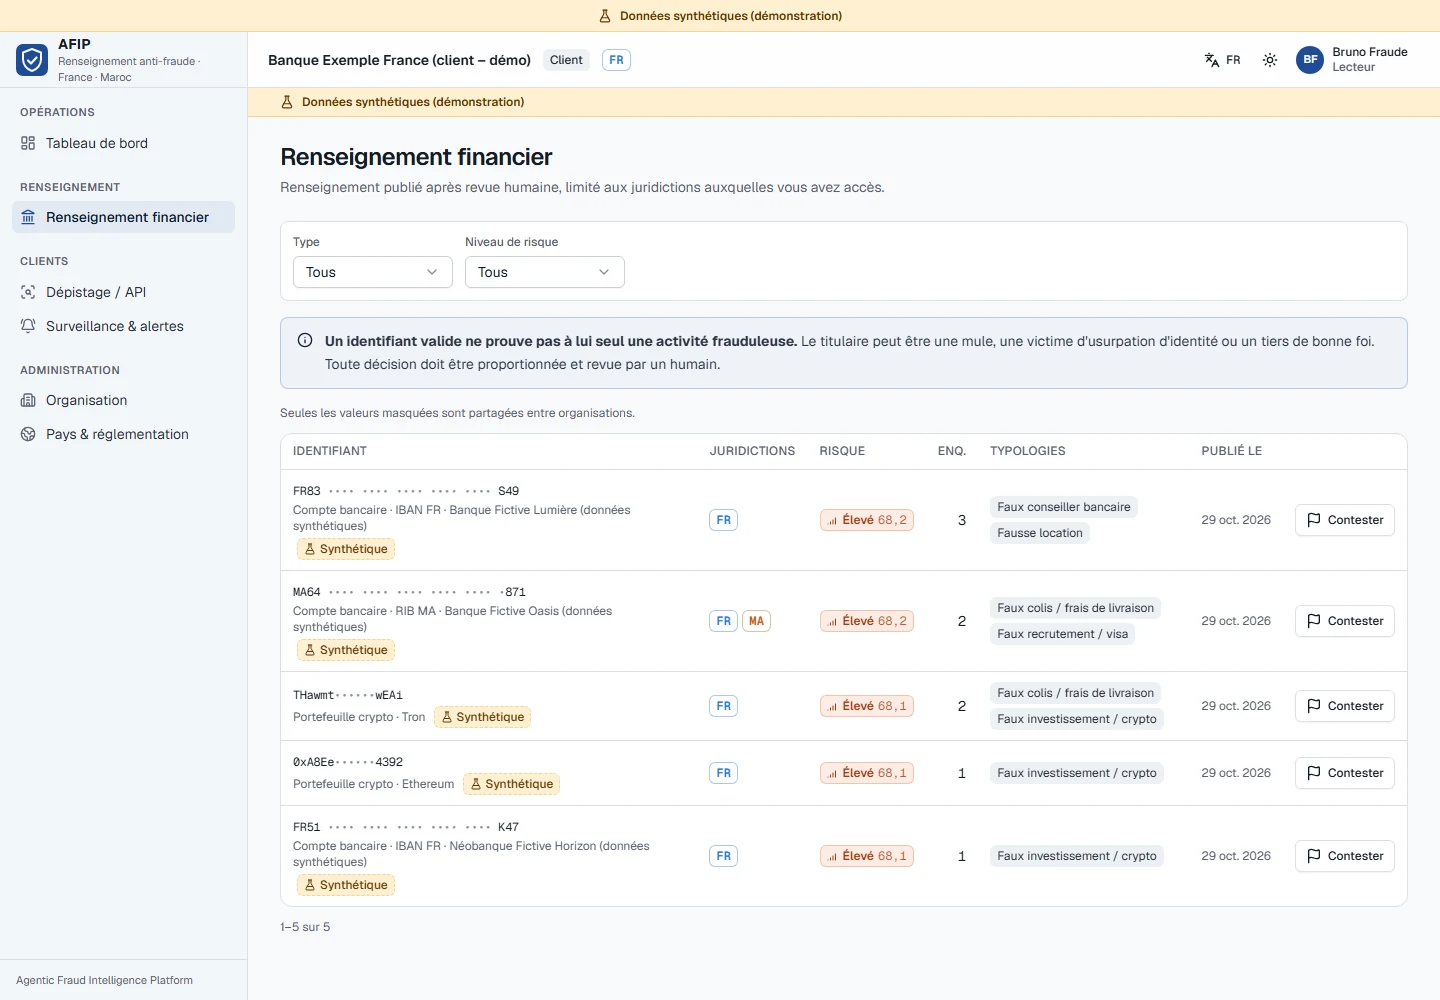Click the Faux conseiller bancaire typology tag
This screenshot has height=1000, width=1440.
tap(1063, 507)
